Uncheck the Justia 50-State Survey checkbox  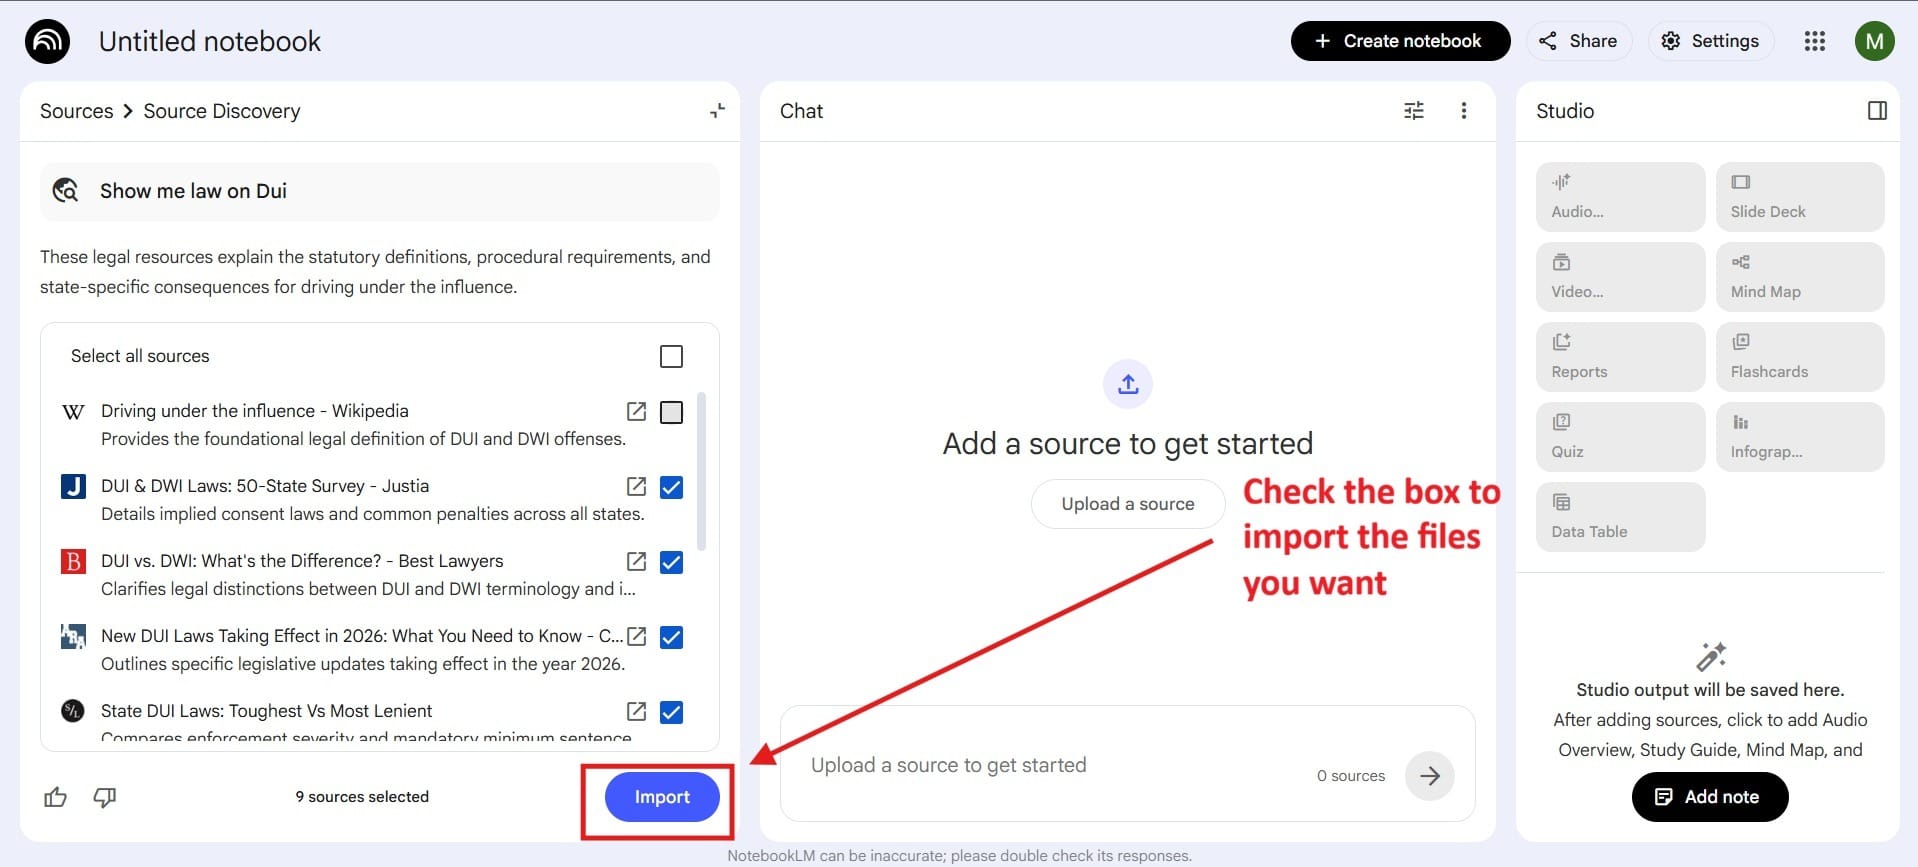672,487
